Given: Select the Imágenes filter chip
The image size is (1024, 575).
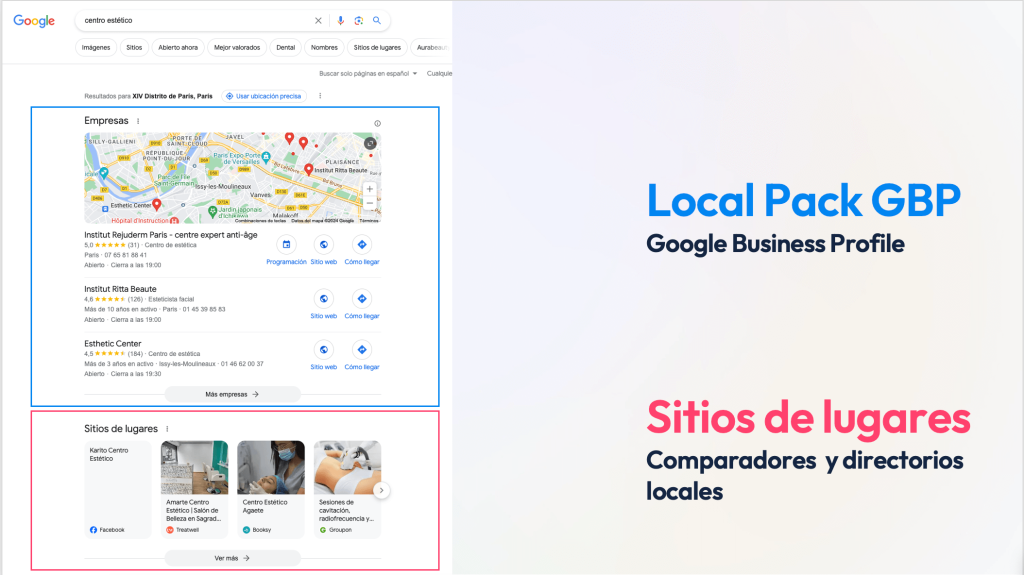Looking at the screenshot, I should (x=96, y=47).
